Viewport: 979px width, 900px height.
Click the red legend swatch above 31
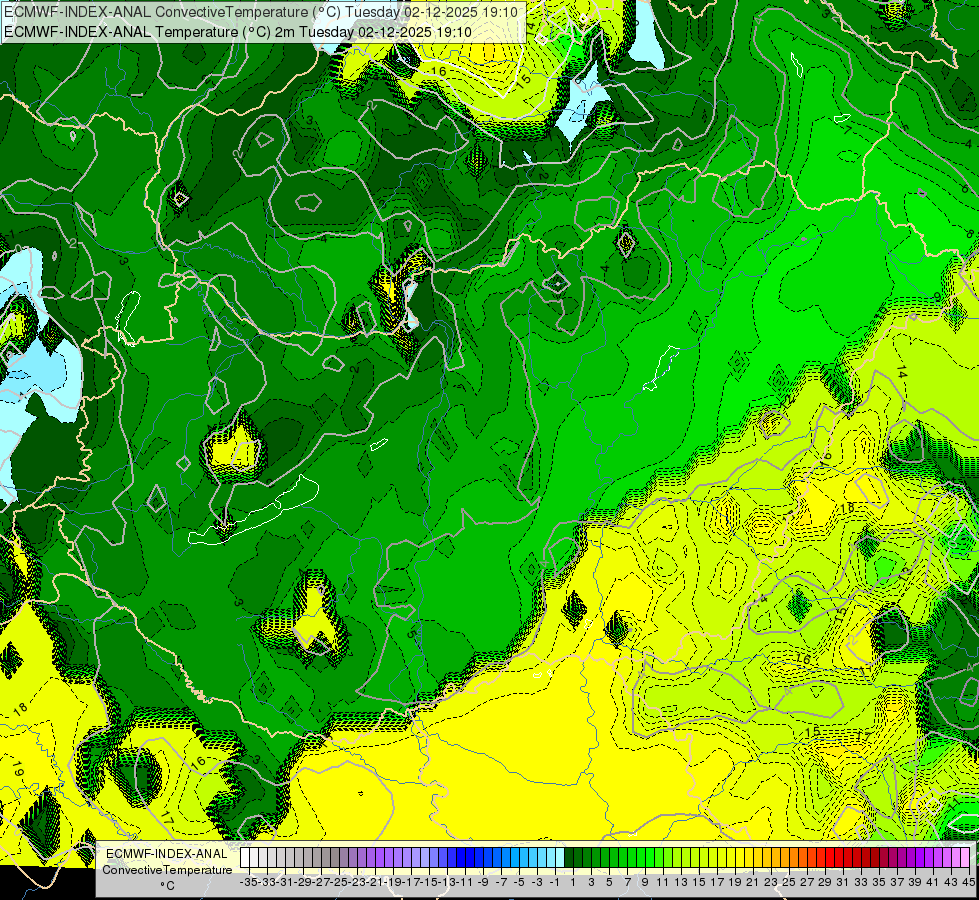839,857
